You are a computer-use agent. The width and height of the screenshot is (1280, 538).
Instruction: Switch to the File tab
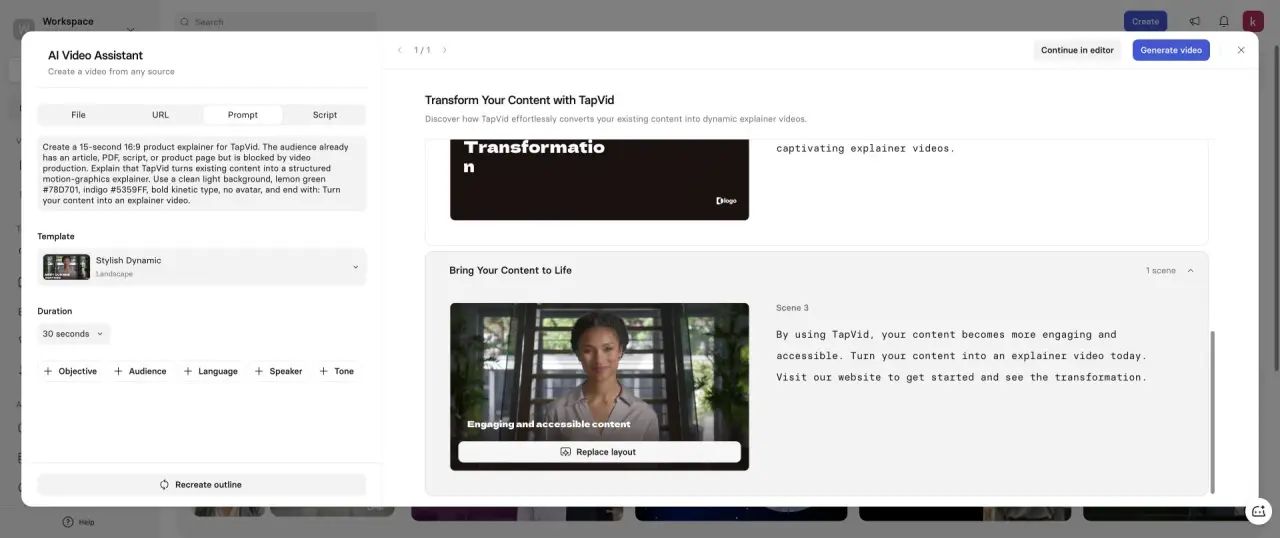click(78, 115)
